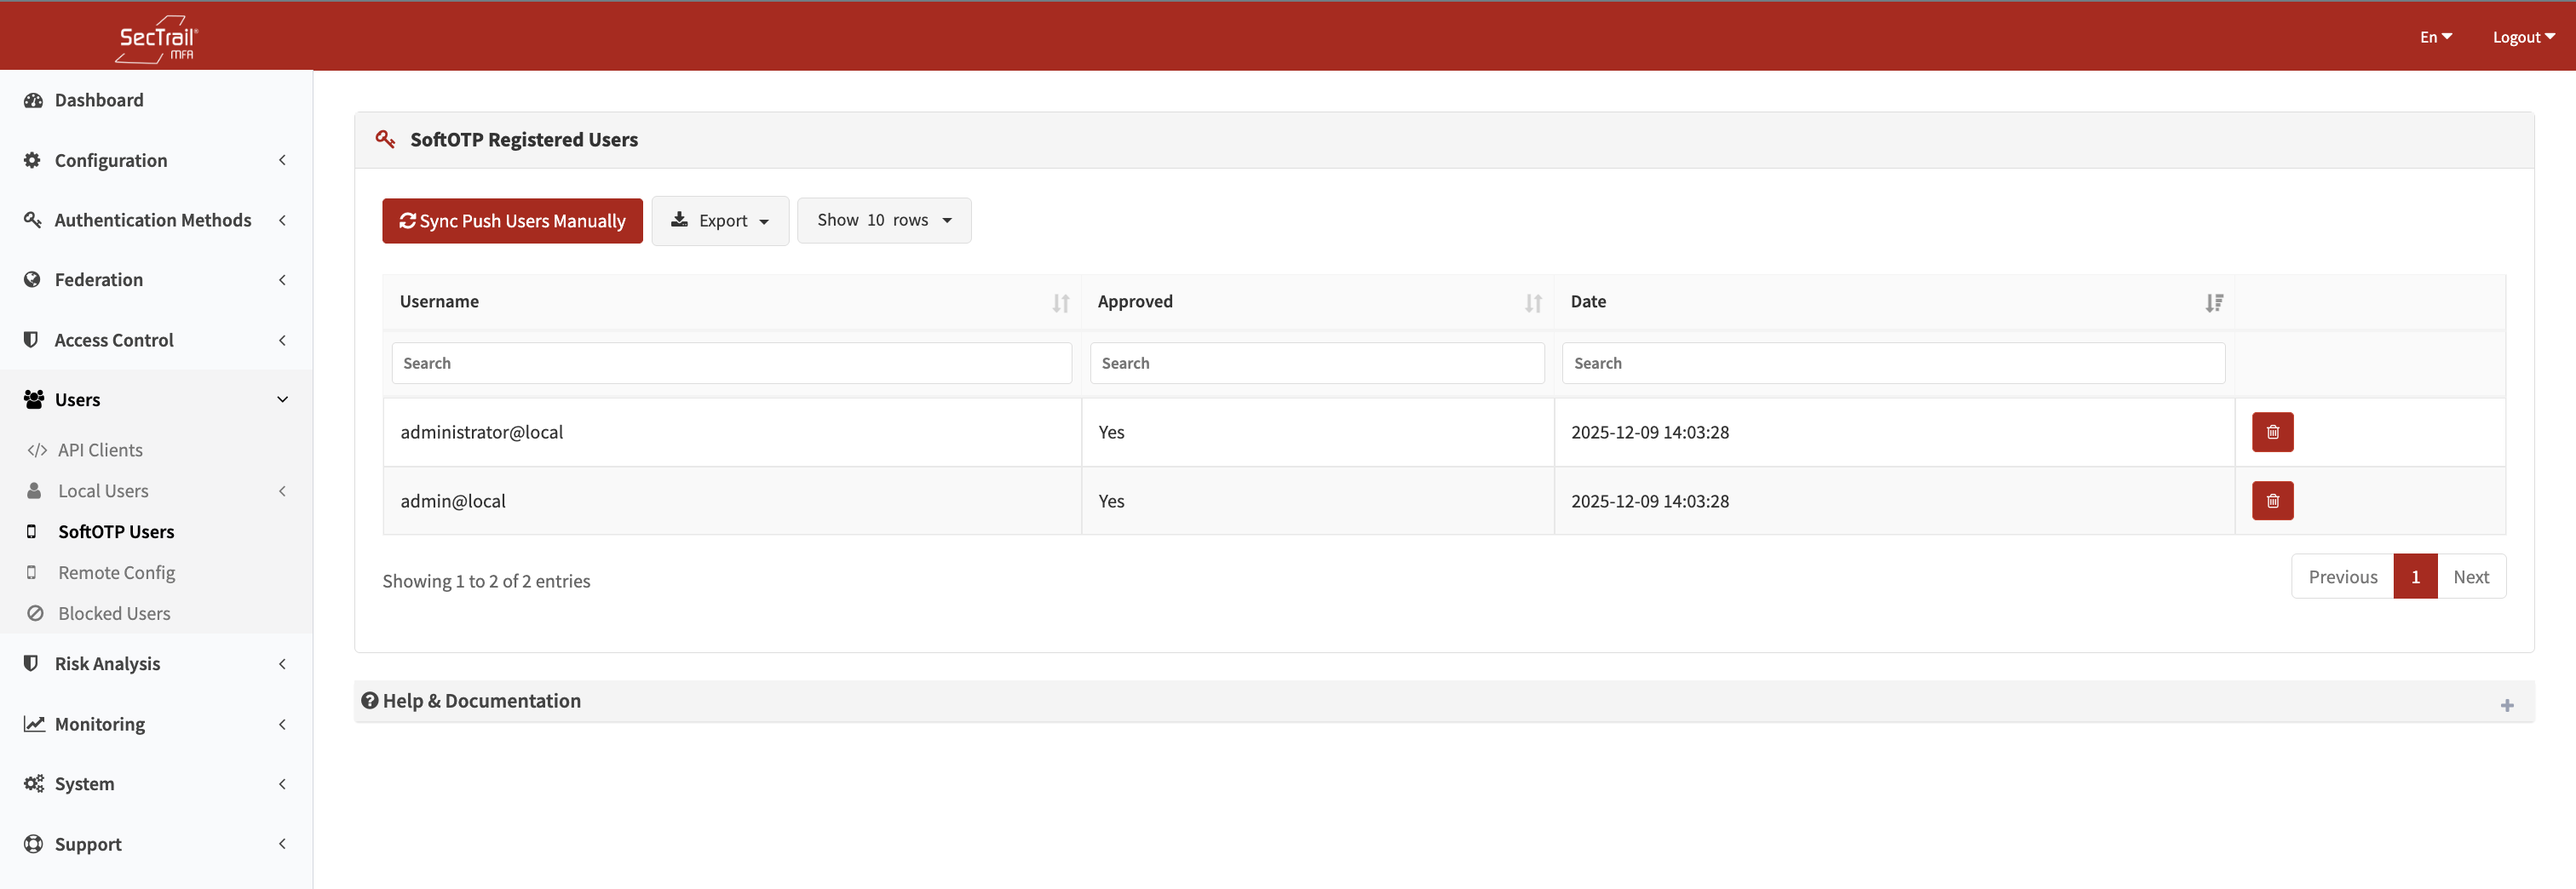This screenshot has width=2576, height=889.
Task: Expand the Configuration sidebar menu
Action: [x=156, y=160]
